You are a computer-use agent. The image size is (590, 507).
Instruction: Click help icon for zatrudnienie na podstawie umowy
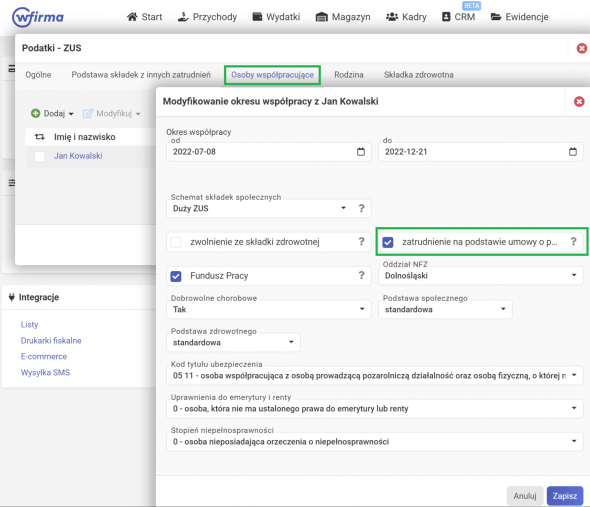[x=573, y=242]
